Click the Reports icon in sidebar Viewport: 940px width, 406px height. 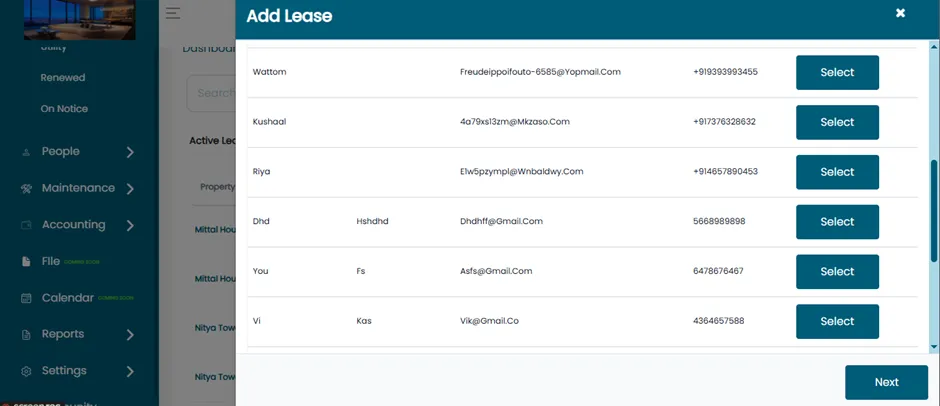tap(26, 335)
